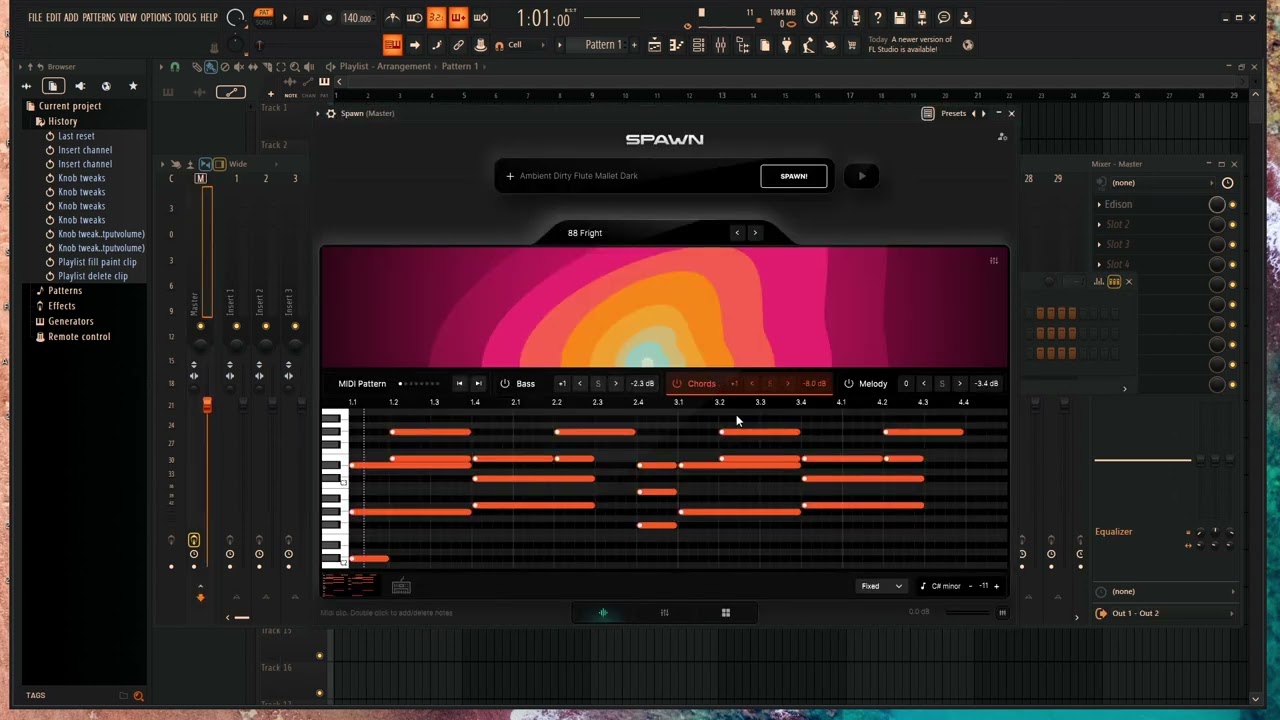Click the SPAWN! generate button
The image size is (1280, 720).
[x=794, y=176]
